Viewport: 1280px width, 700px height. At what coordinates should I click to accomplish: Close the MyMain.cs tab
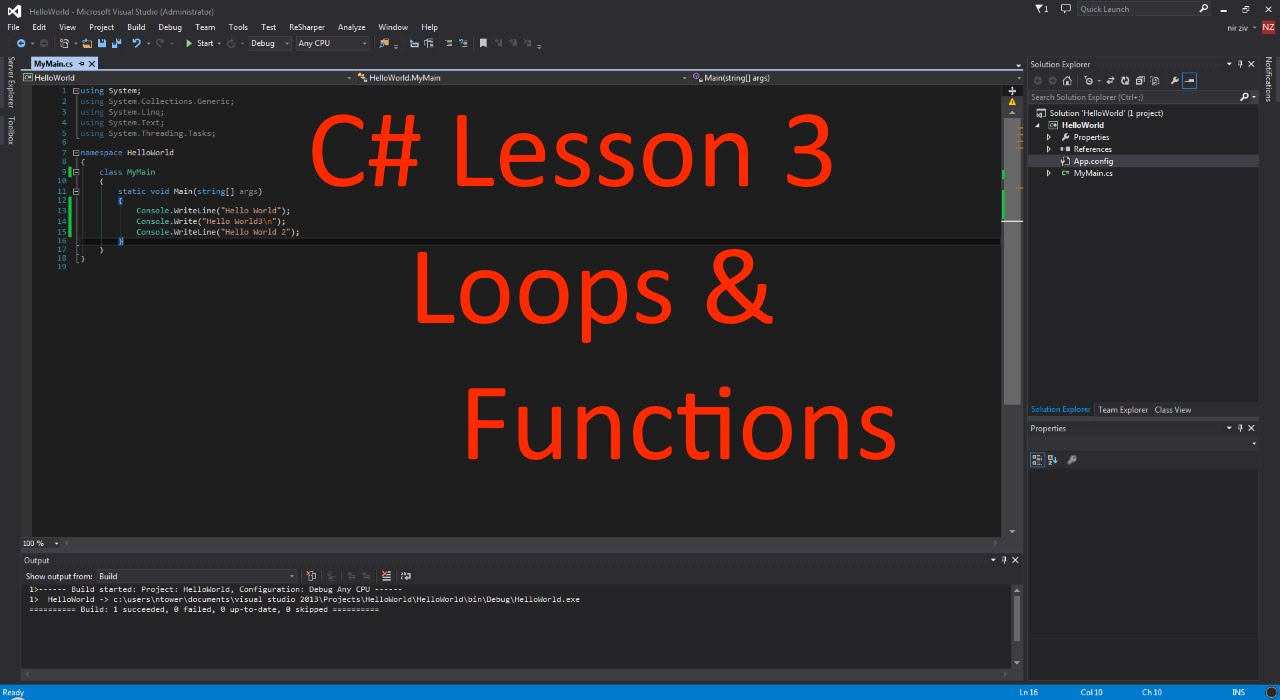point(94,63)
